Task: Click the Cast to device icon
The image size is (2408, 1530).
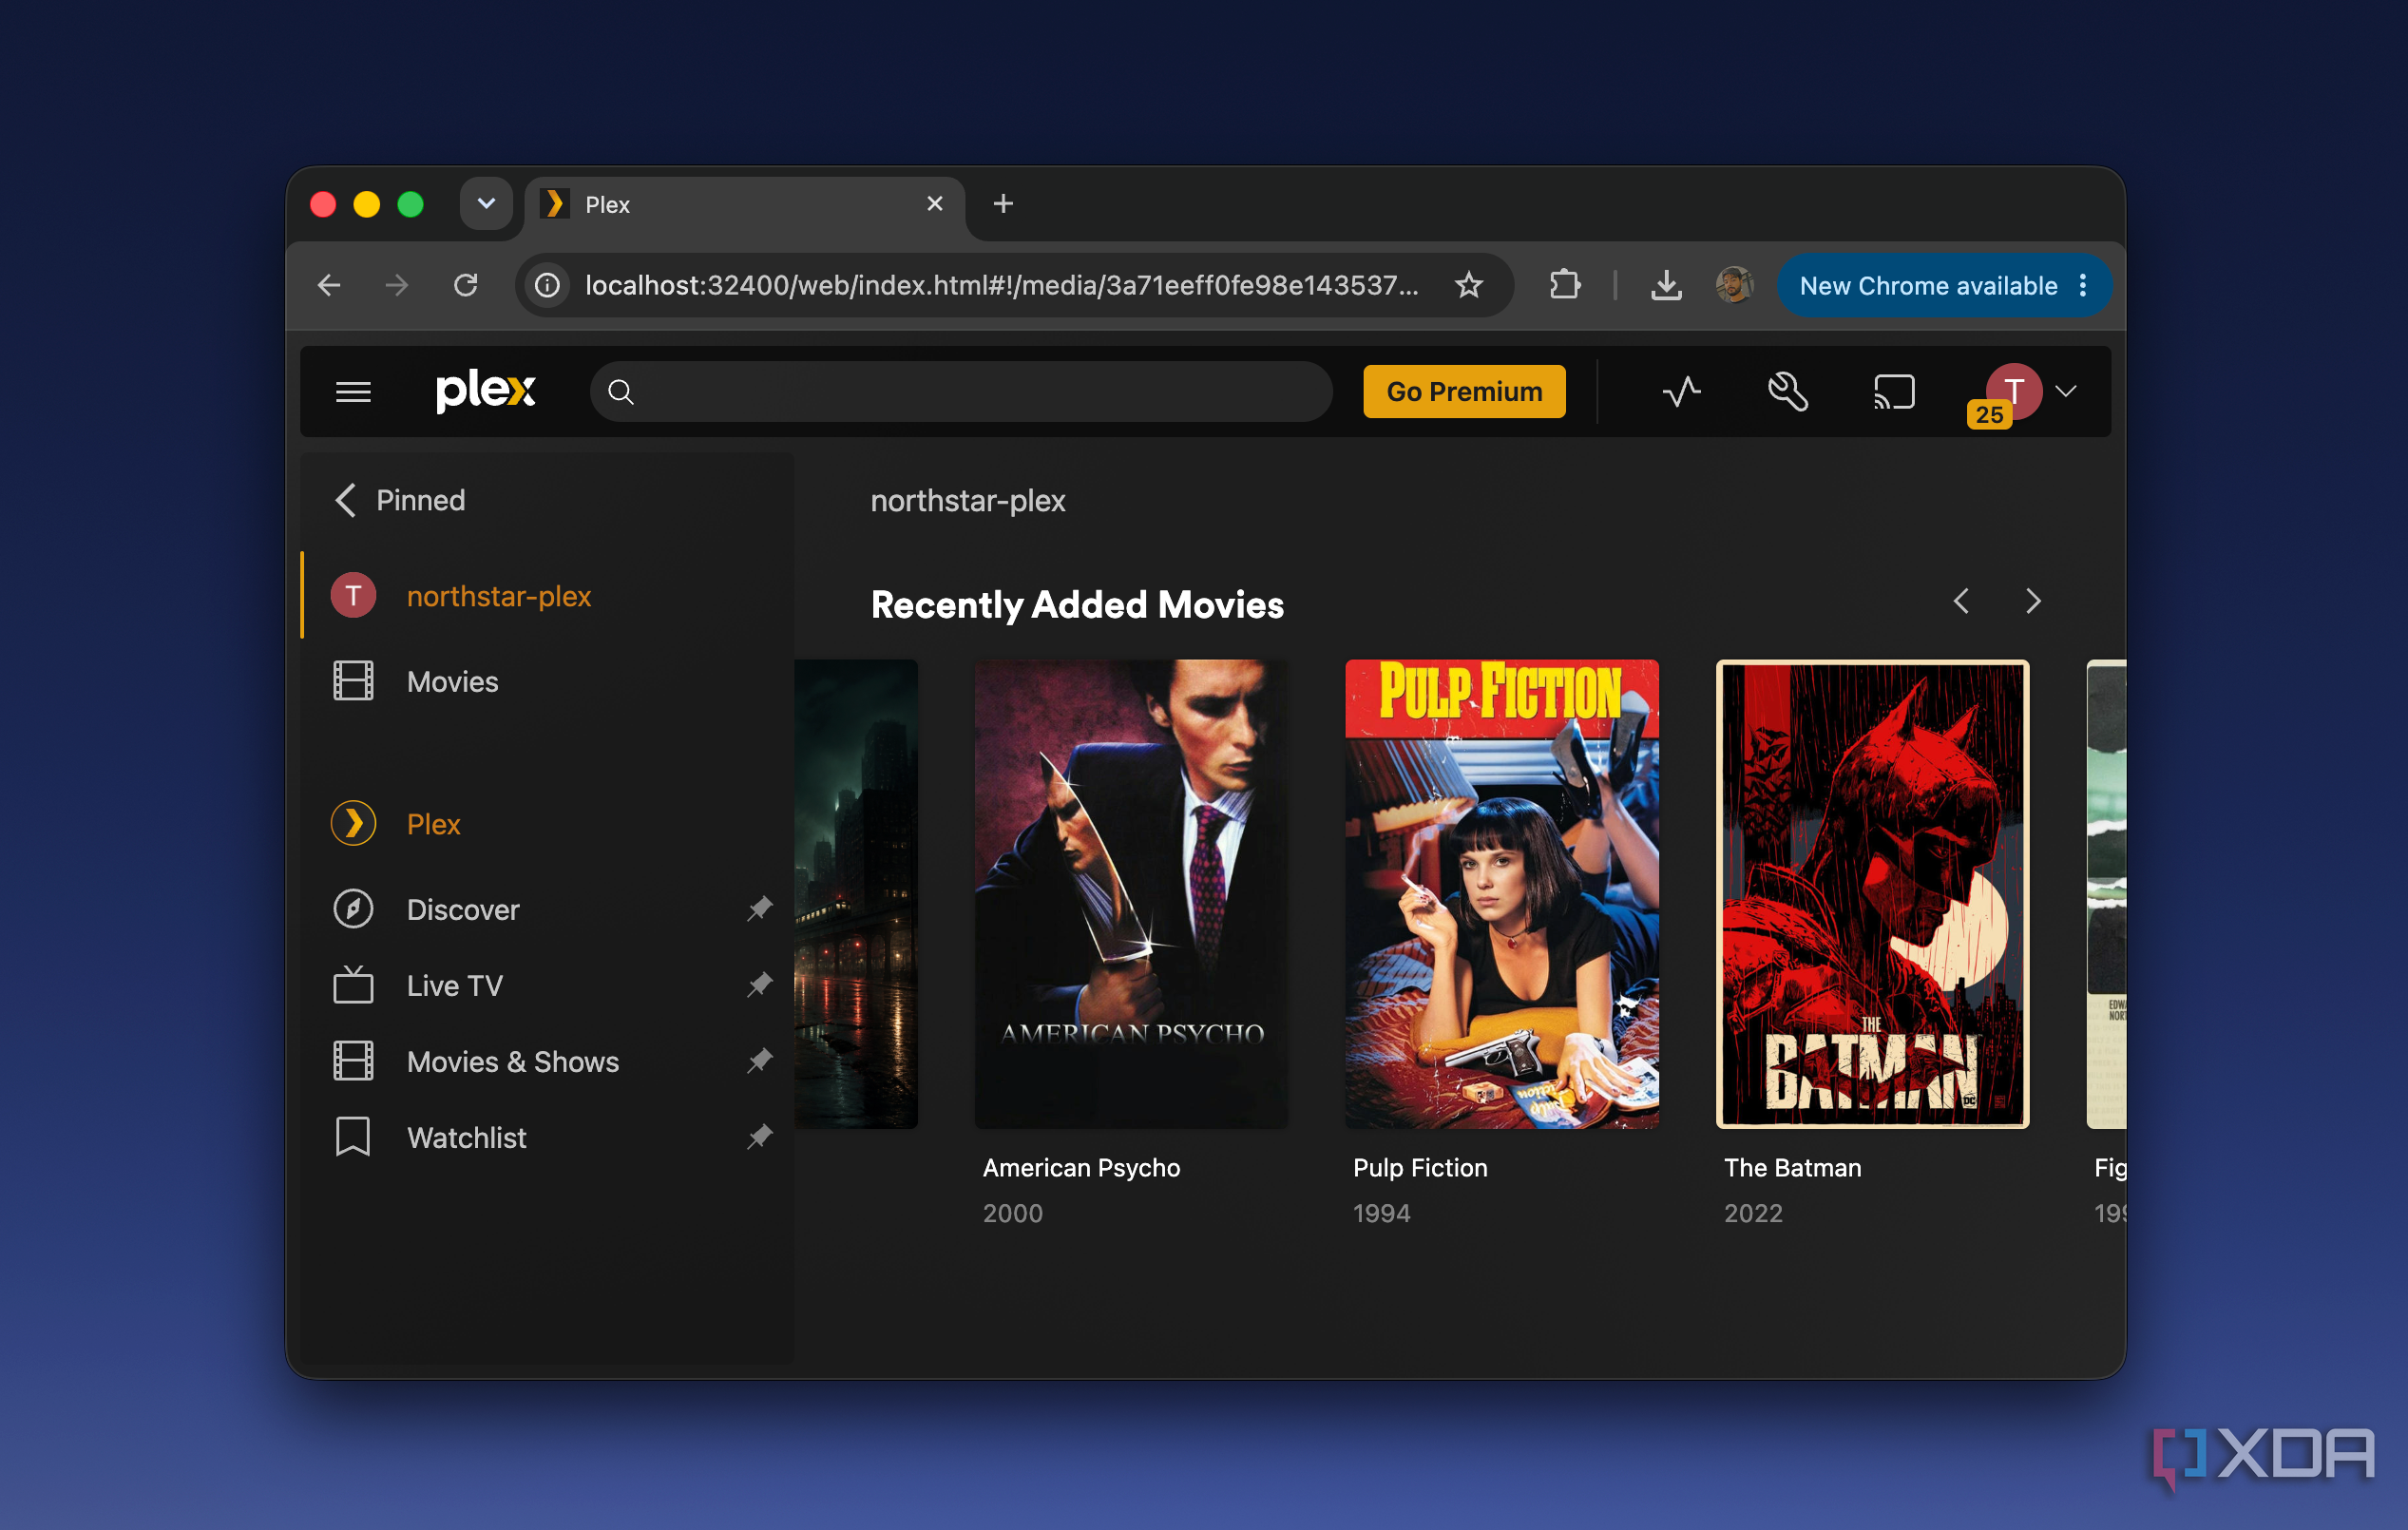Action: pyautogui.click(x=1893, y=391)
